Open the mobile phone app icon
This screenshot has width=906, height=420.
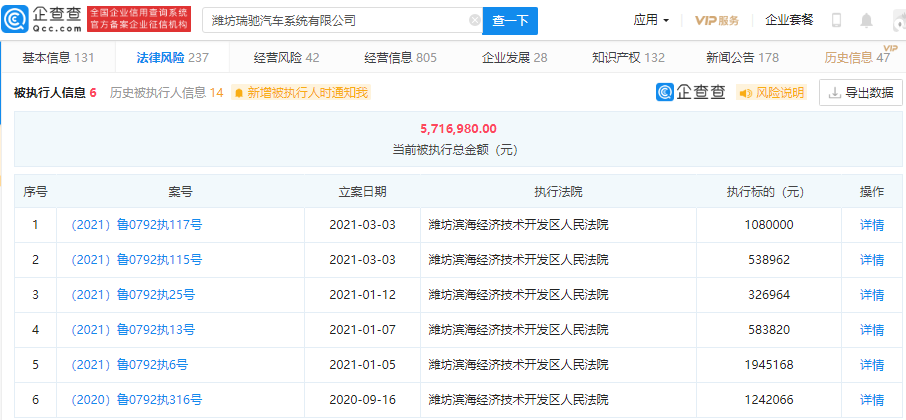tap(836, 20)
